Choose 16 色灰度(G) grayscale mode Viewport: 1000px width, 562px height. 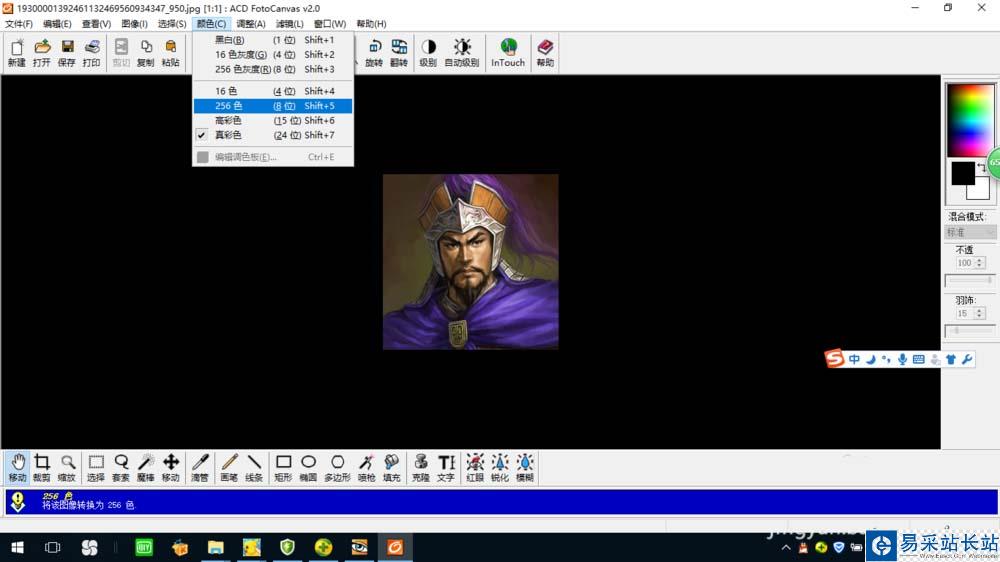tap(273, 54)
